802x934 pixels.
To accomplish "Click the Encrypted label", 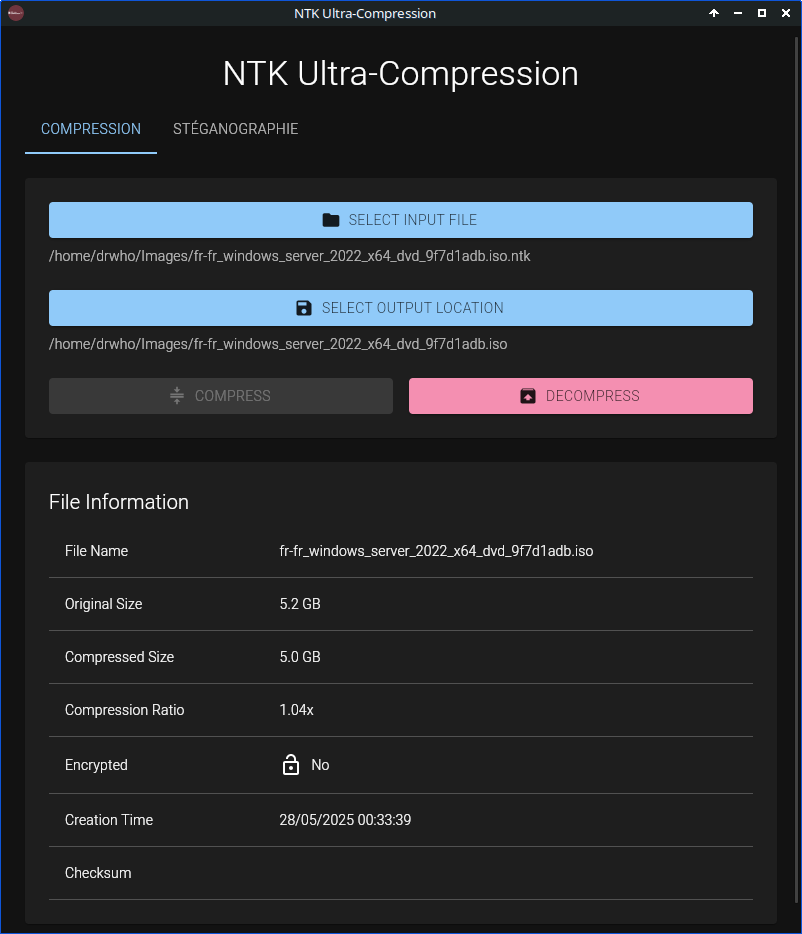I will pyautogui.click(x=96, y=765).
